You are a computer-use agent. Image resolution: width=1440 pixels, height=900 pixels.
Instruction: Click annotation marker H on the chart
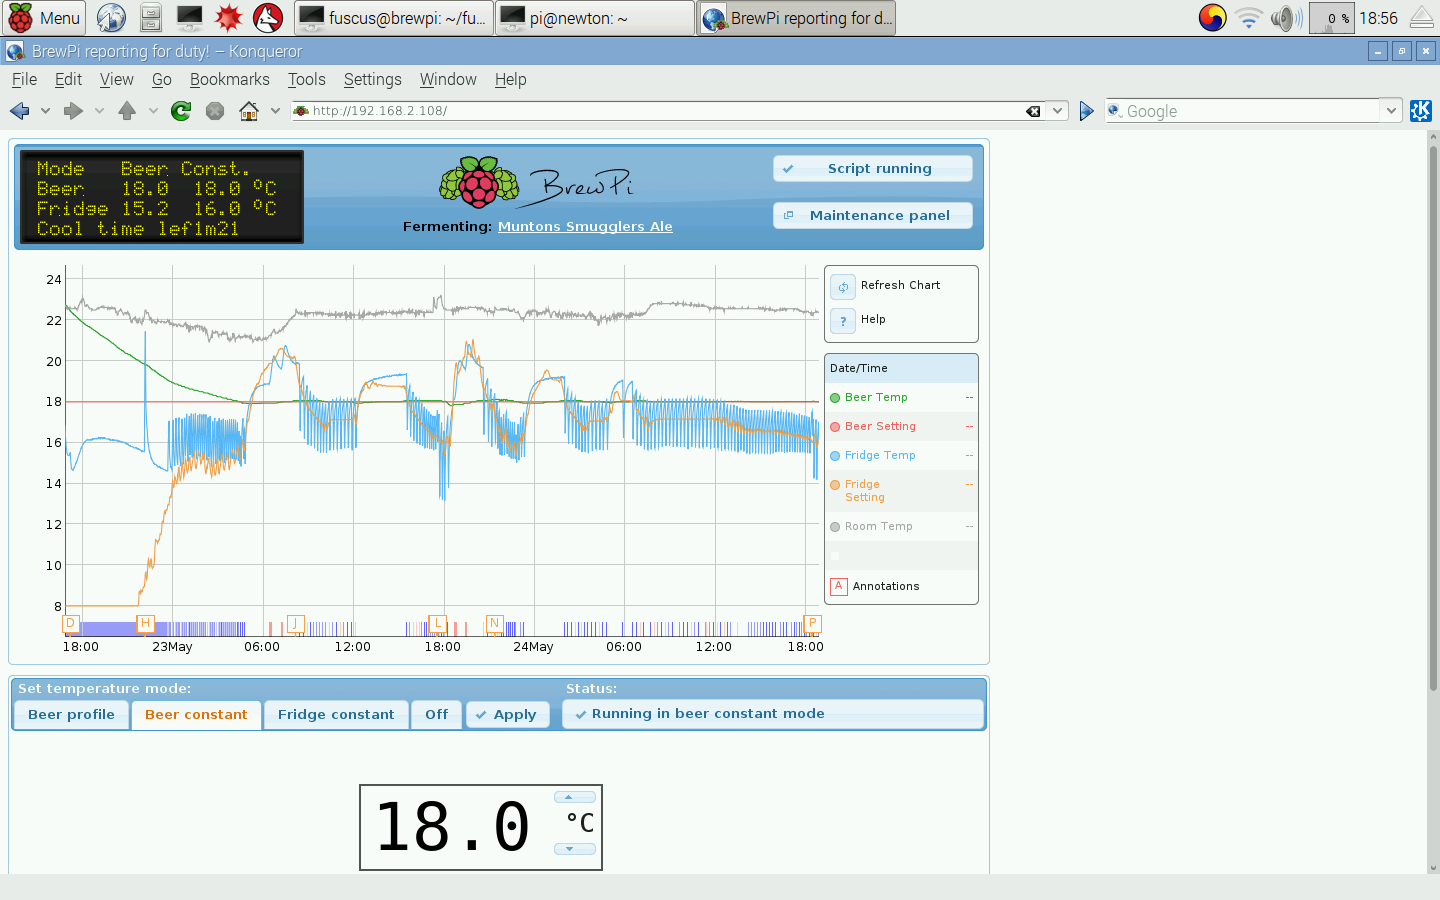(x=145, y=623)
